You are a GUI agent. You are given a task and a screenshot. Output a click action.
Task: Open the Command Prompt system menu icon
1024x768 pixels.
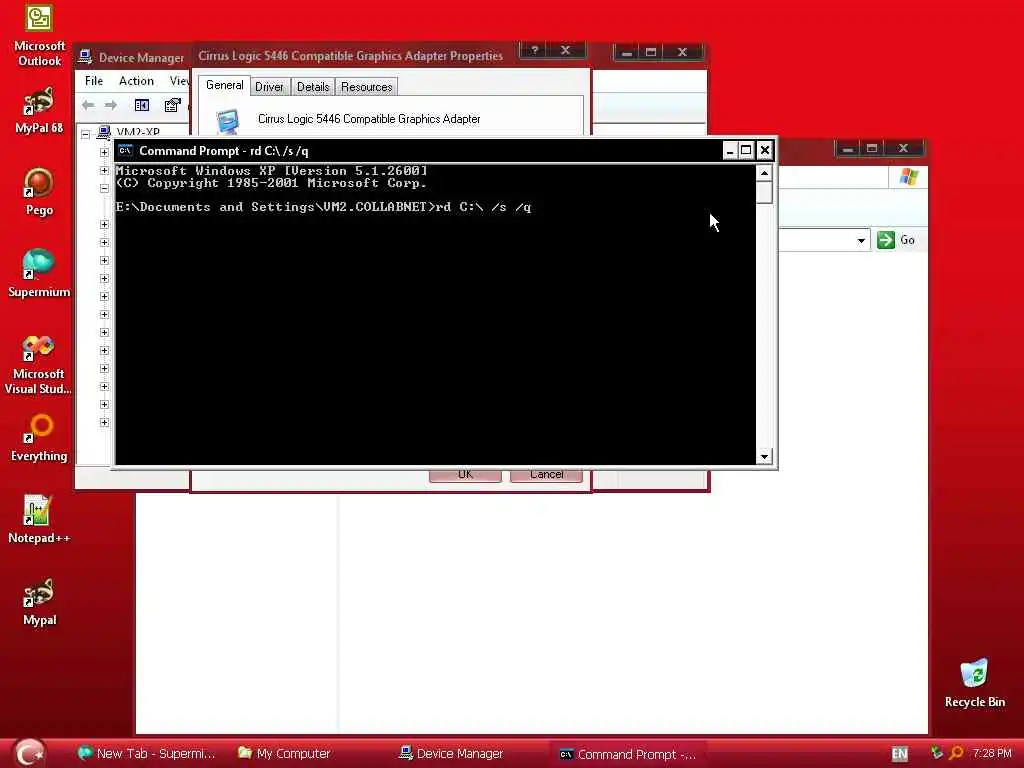click(x=125, y=150)
